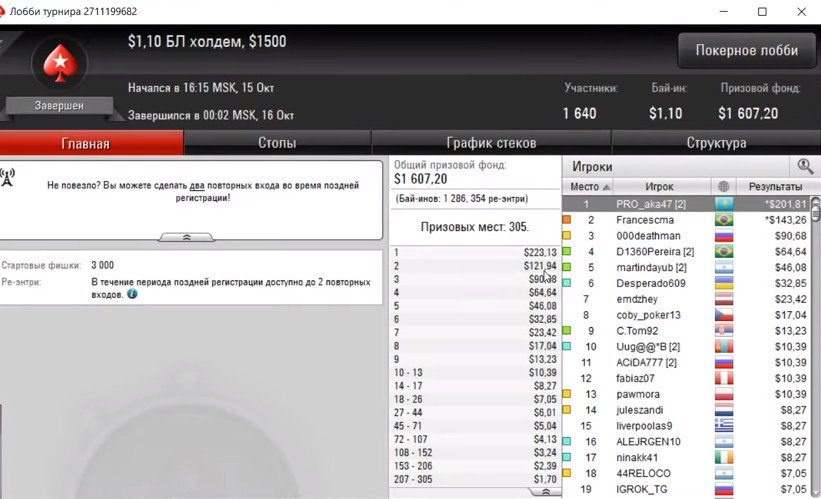The image size is (821, 499).
Task: Click Brazil flag next to Francescma
Action: (724, 220)
